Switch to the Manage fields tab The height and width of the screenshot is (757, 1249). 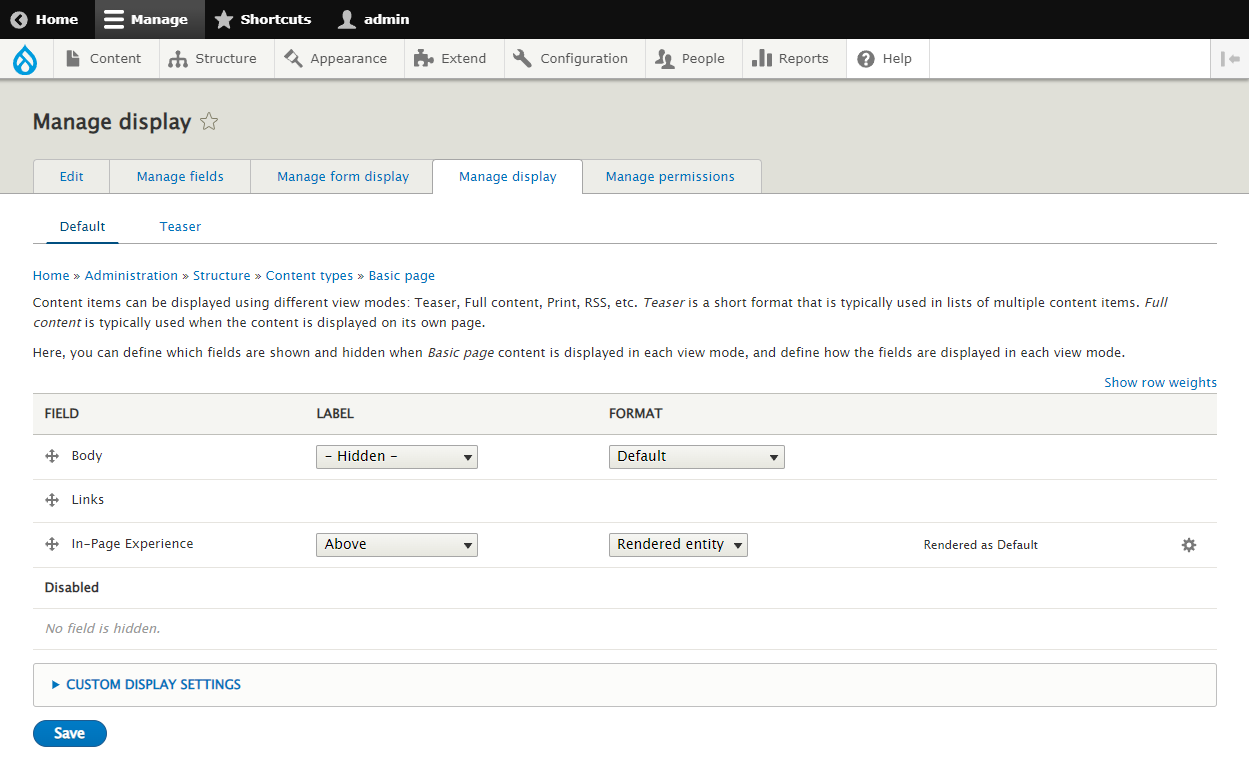180,176
